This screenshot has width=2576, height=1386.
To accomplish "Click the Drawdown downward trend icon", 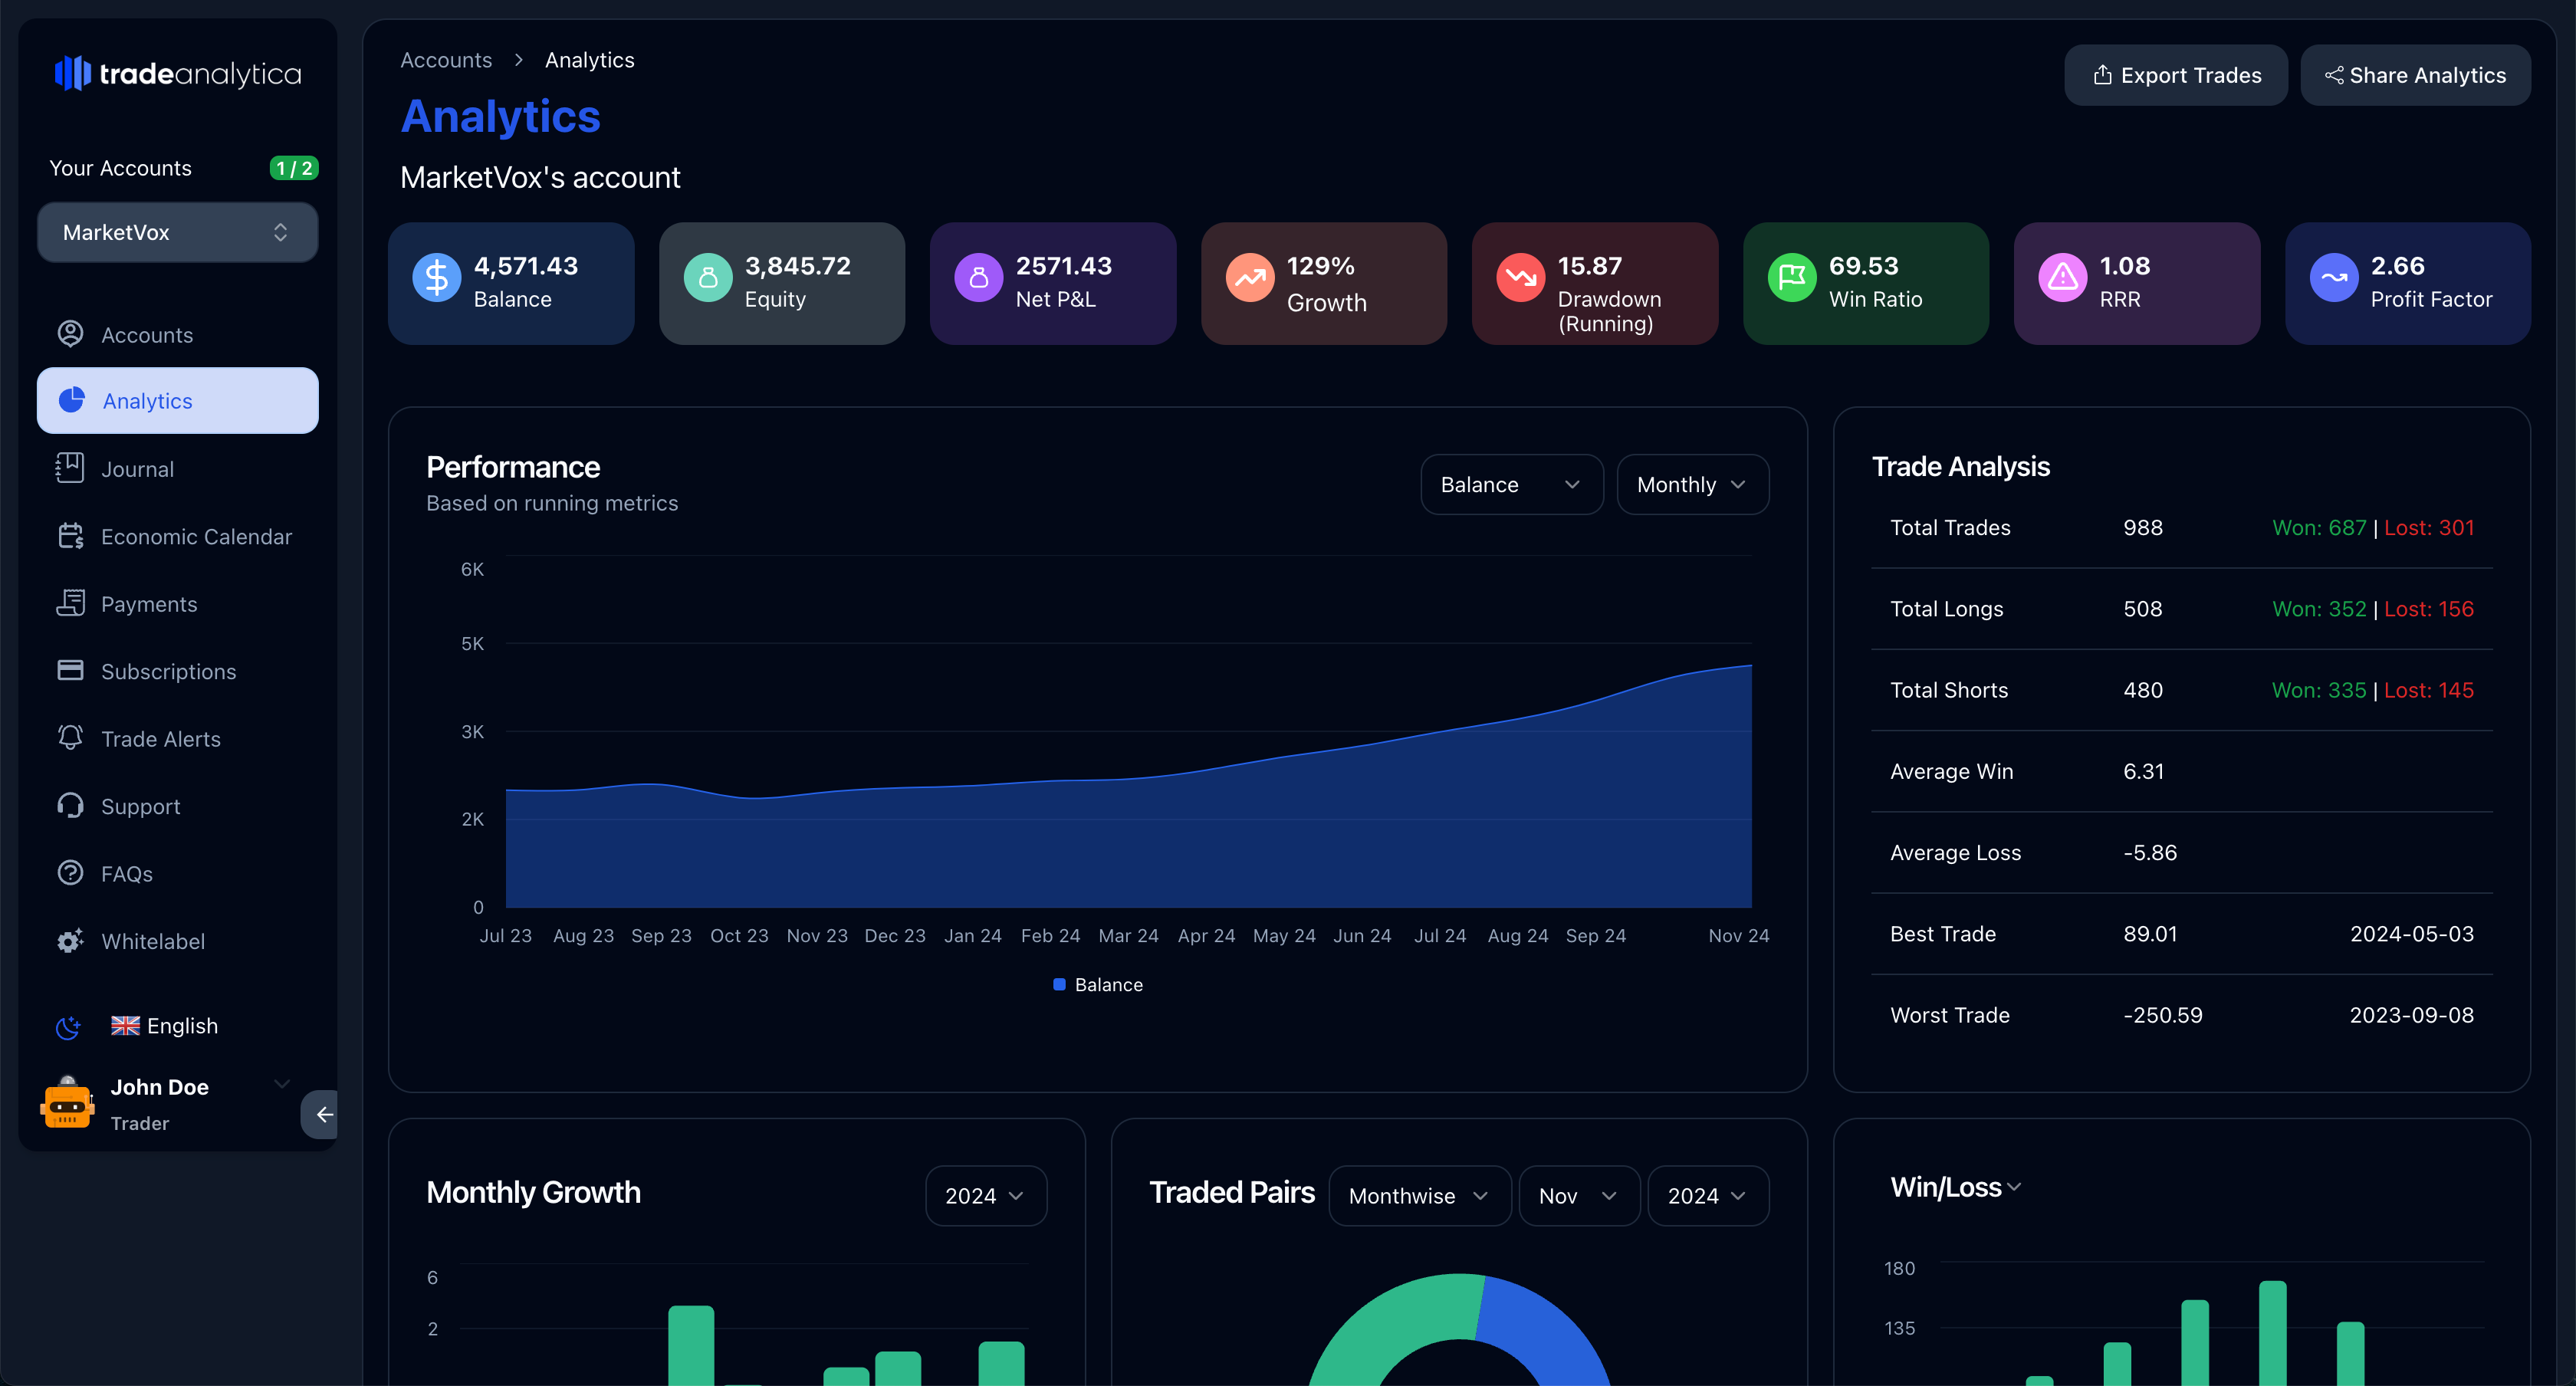I will (1521, 277).
